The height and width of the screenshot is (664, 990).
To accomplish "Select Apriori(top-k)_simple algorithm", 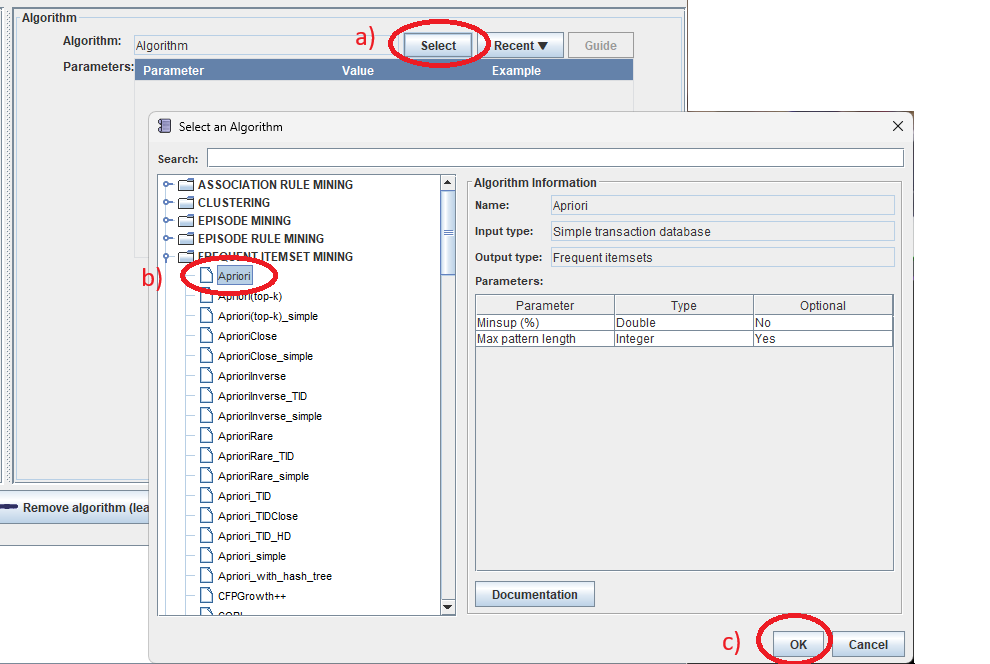I will coord(268,316).
